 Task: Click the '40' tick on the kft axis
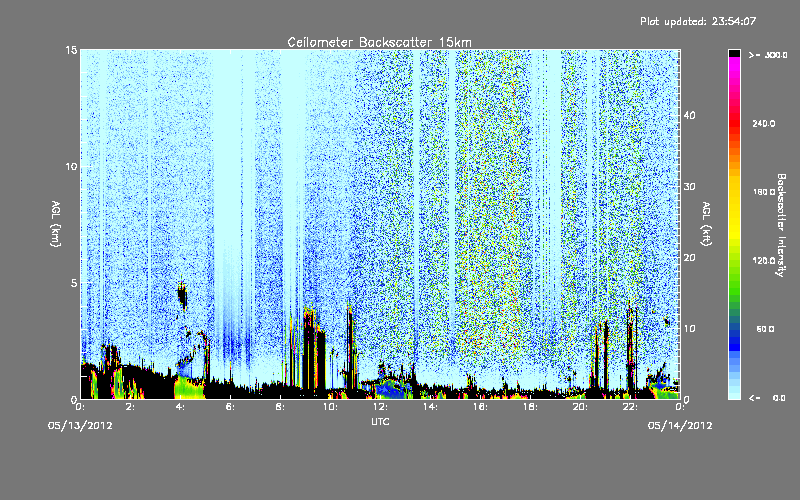[689, 115]
